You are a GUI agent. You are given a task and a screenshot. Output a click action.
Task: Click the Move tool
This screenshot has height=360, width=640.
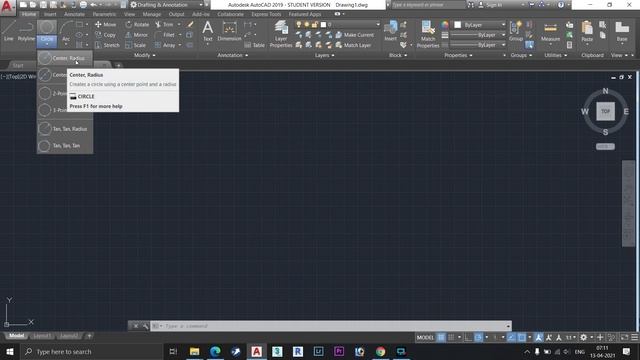(105, 24)
